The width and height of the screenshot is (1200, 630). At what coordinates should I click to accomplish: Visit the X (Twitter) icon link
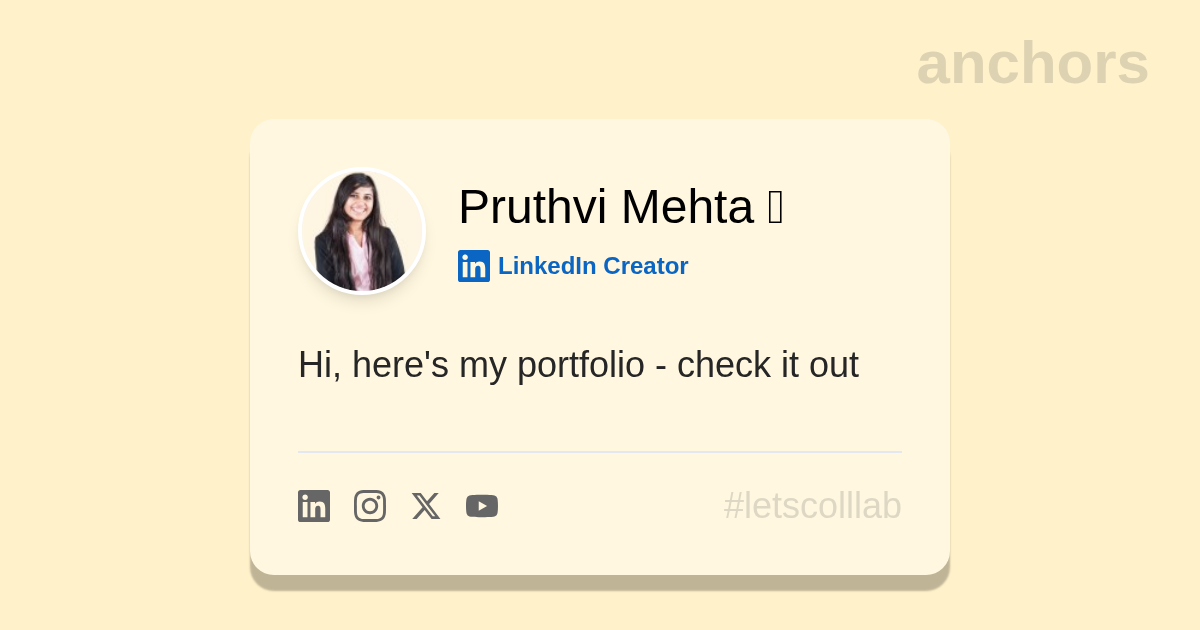click(x=426, y=506)
